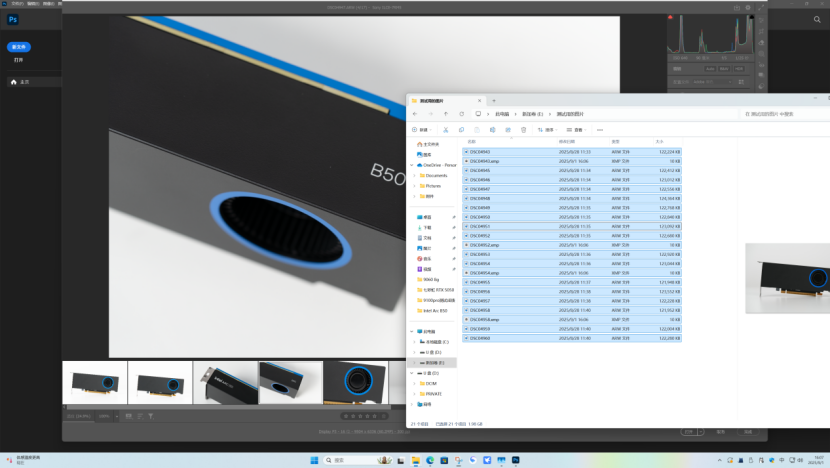Select the first filmstrip thumbnail
Screen dimensions: 830x468
tap(94, 383)
